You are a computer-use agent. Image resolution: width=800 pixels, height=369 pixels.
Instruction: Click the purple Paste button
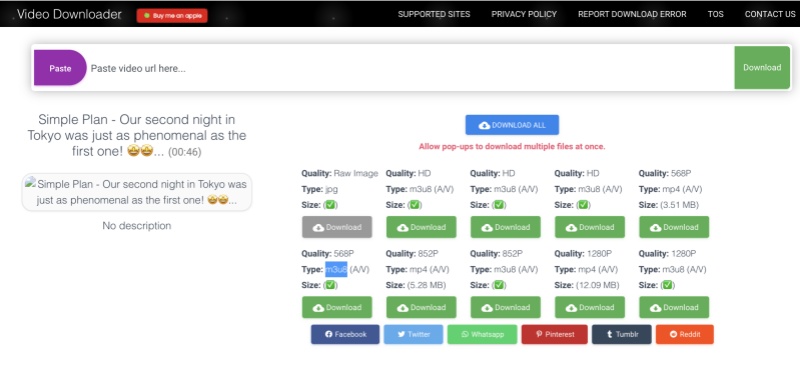coord(60,68)
